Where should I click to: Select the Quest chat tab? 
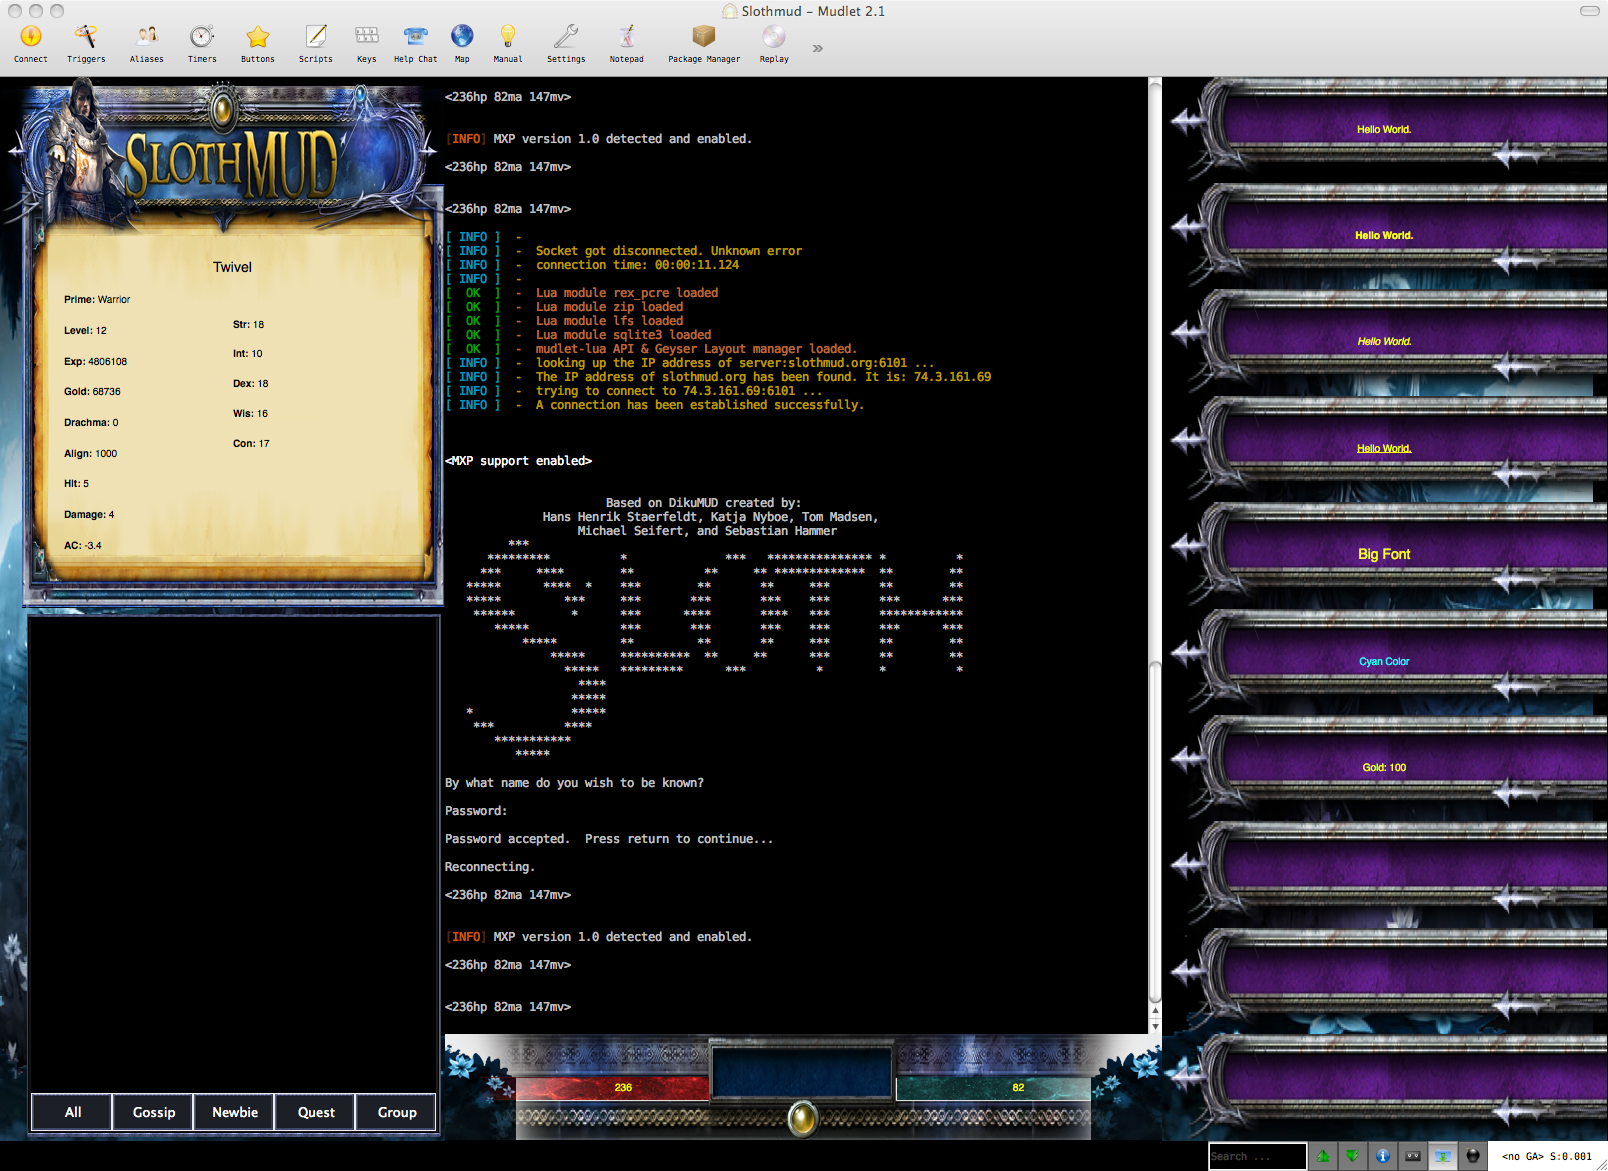pyautogui.click(x=316, y=1112)
